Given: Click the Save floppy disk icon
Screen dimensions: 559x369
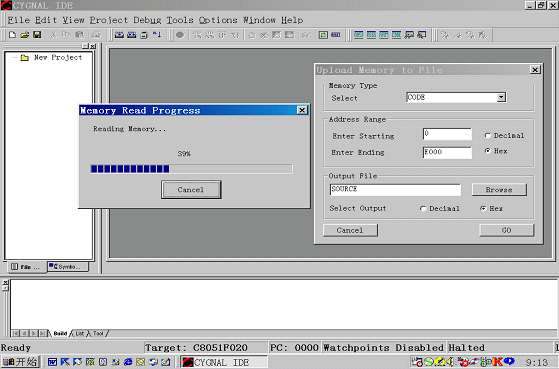Looking at the screenshot, I should coord(37,35).
